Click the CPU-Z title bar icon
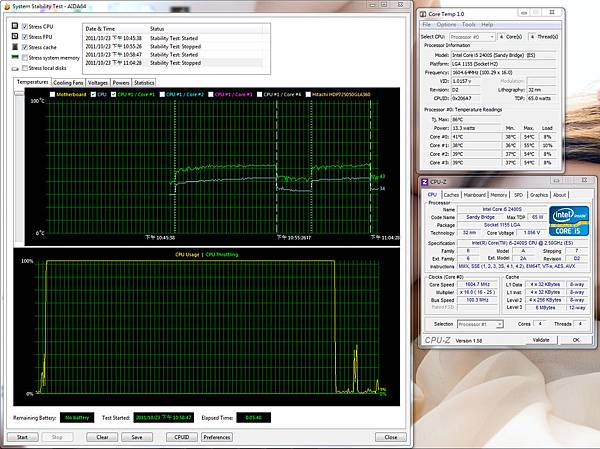Viewport: 600px width, 449px height. tap(424, 182)
